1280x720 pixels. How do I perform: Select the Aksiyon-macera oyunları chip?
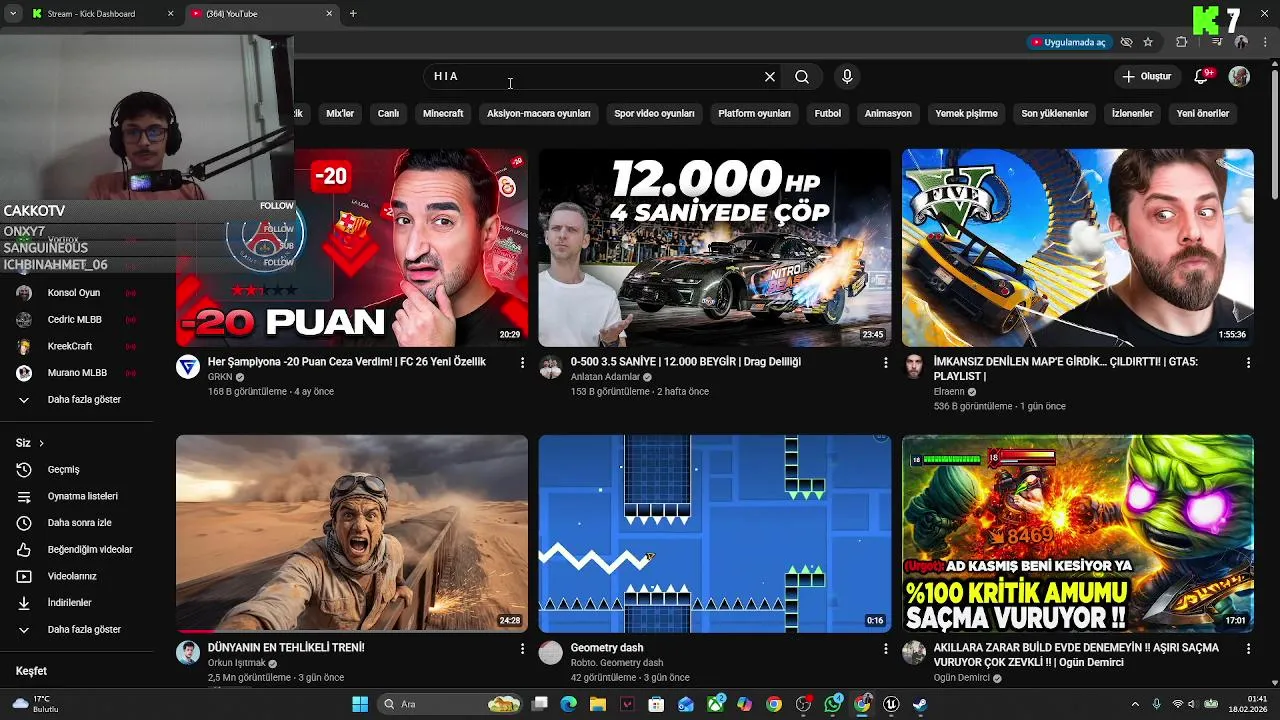coord(539,114)
